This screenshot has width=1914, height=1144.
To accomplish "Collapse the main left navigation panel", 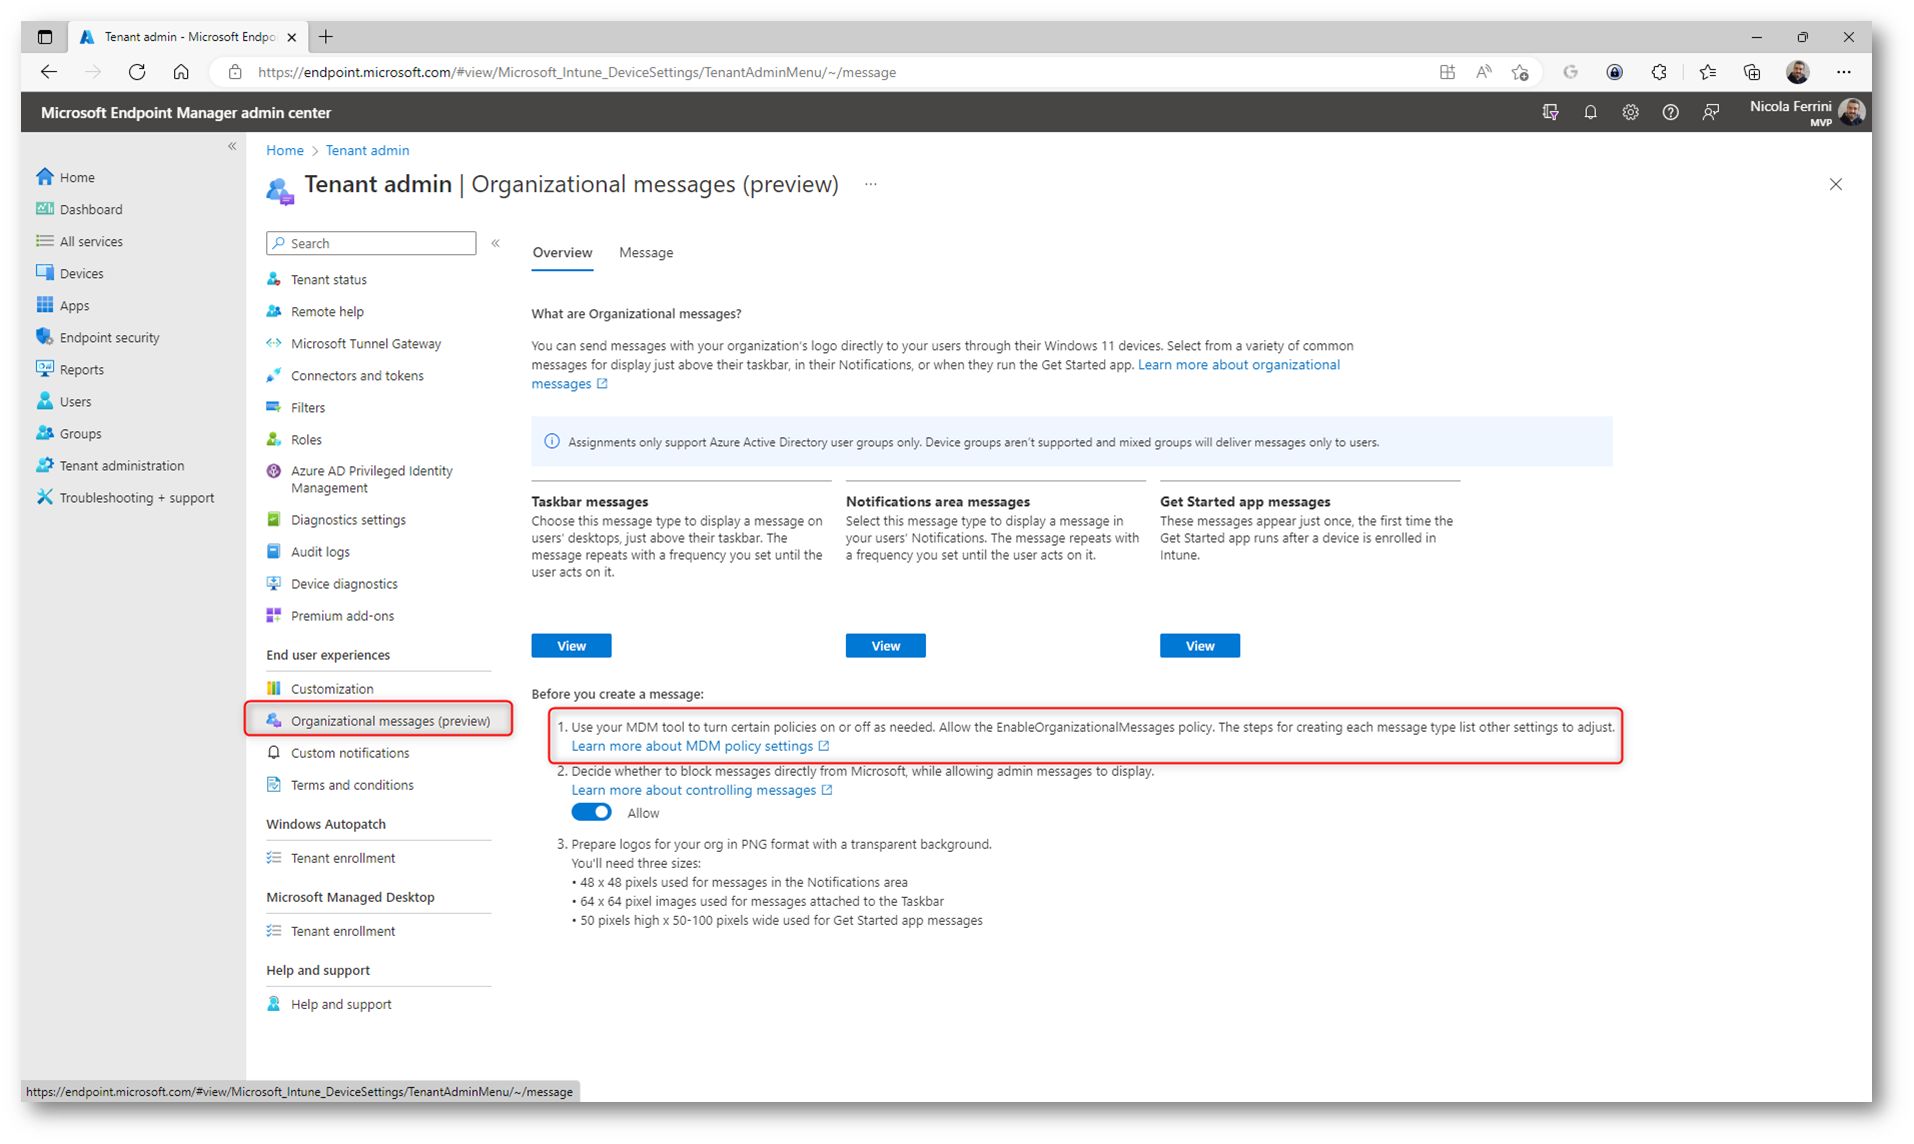I will point(232,146).
